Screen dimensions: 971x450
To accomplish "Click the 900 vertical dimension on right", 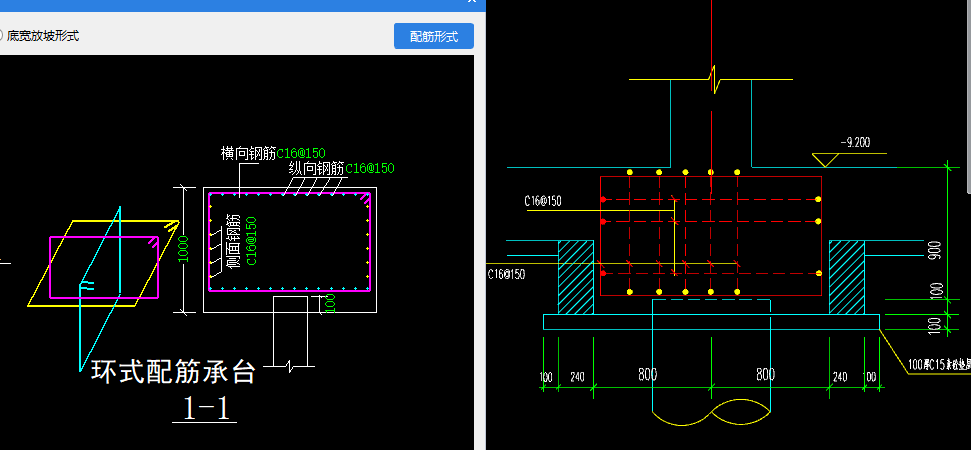I will [934, 250].
